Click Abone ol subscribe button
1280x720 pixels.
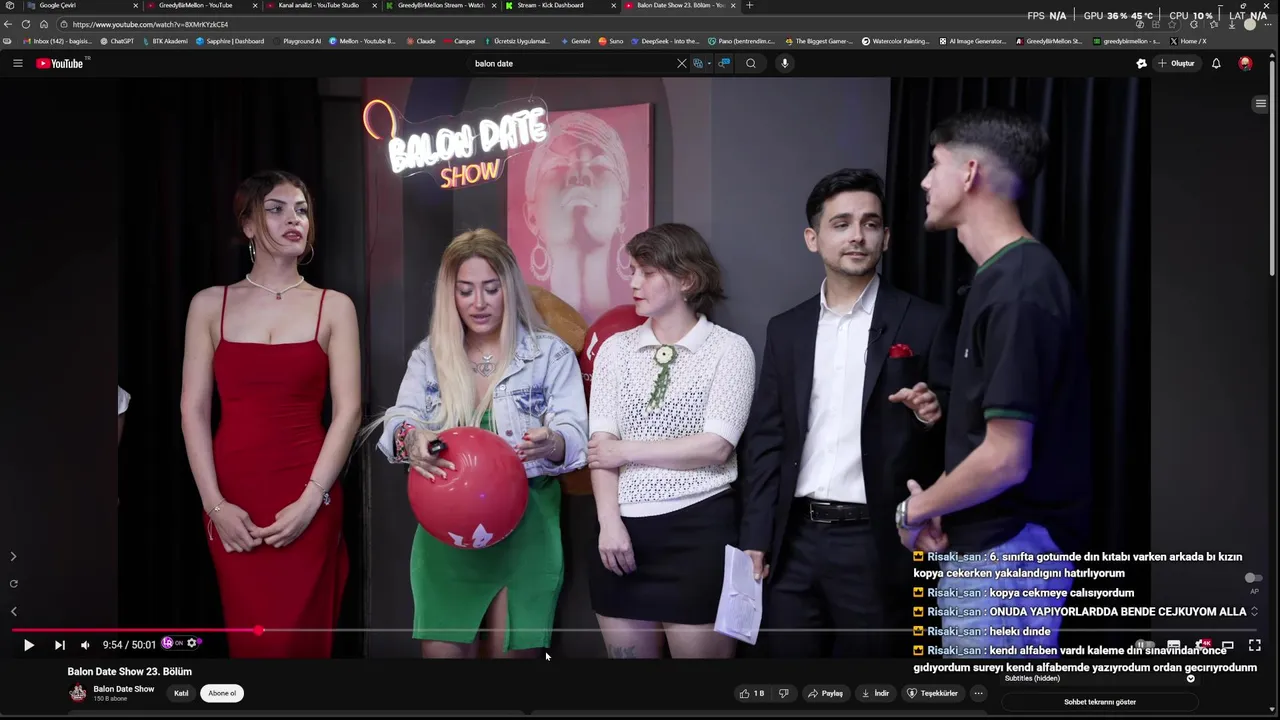point(222,693)
